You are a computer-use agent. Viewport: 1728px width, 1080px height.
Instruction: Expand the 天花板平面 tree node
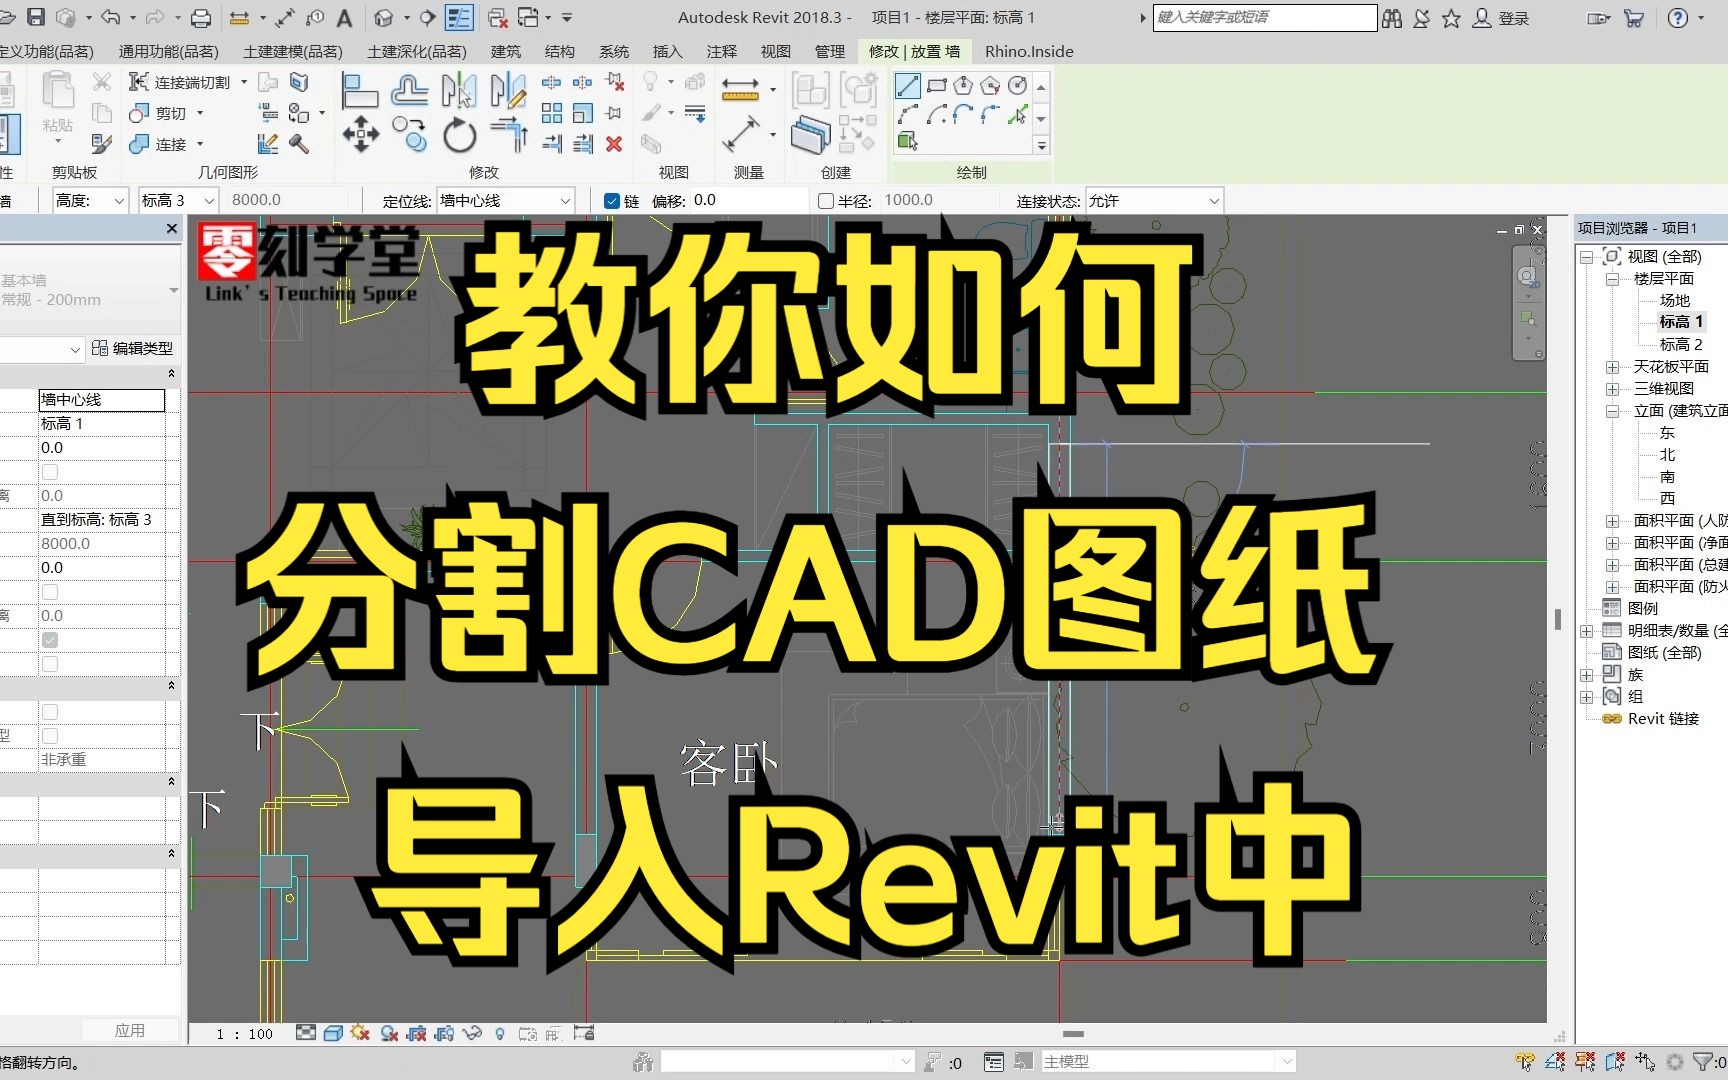point(1612,366)
